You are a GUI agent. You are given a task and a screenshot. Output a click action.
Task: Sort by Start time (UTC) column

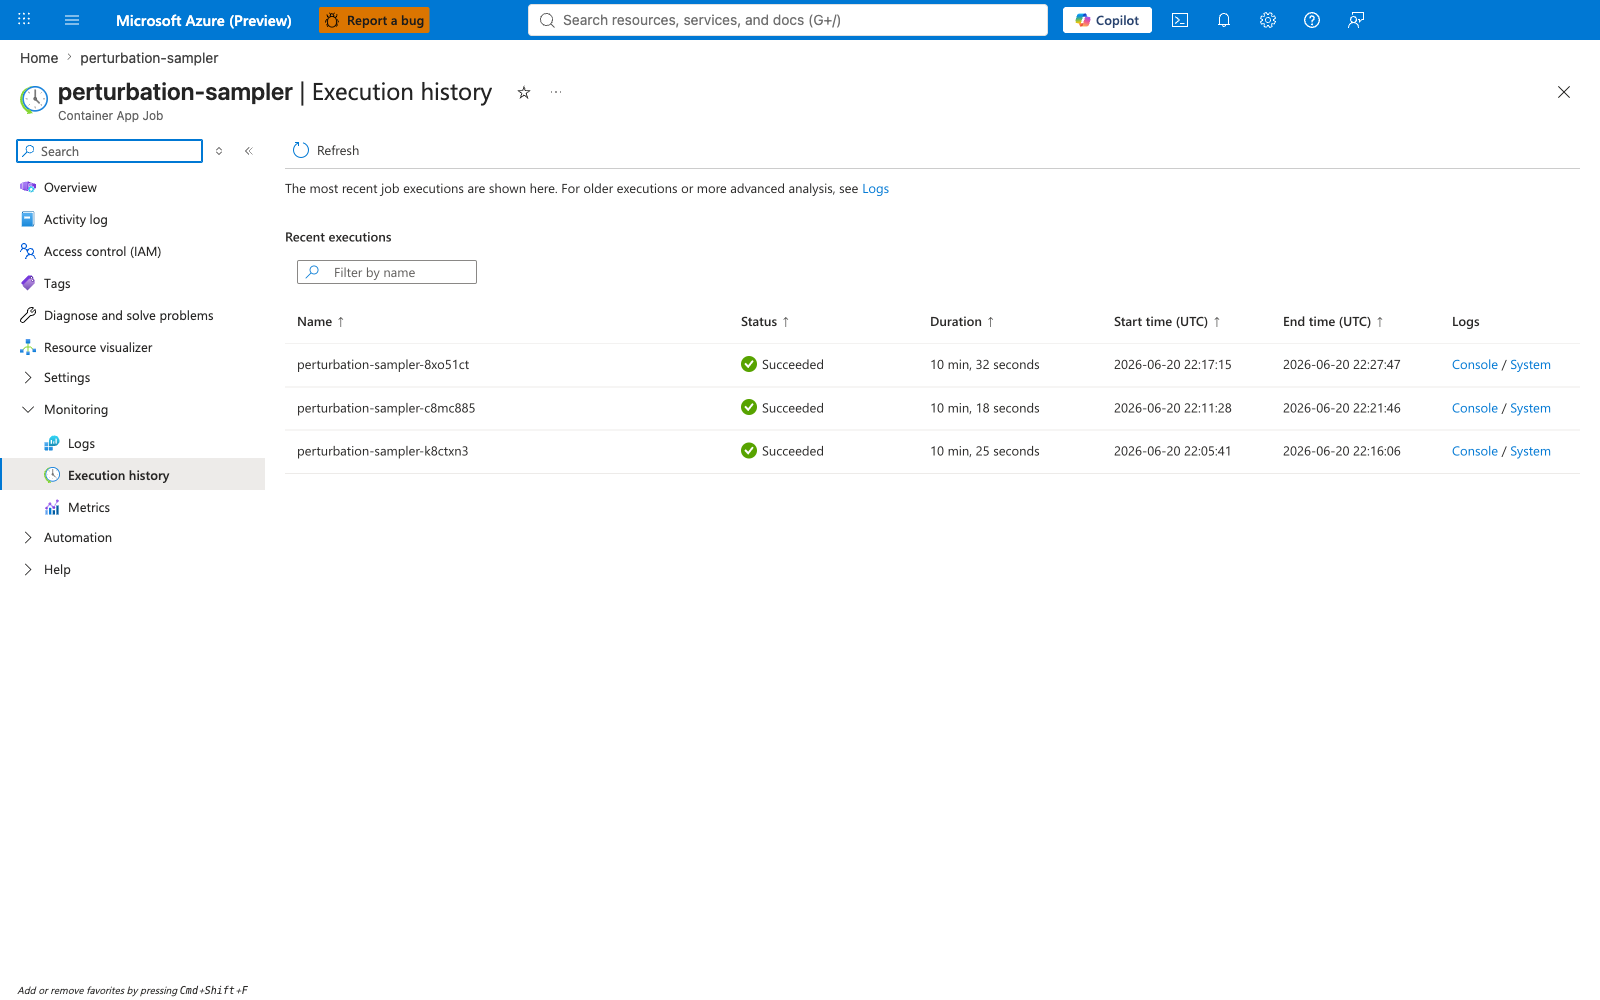[1167, 321]
